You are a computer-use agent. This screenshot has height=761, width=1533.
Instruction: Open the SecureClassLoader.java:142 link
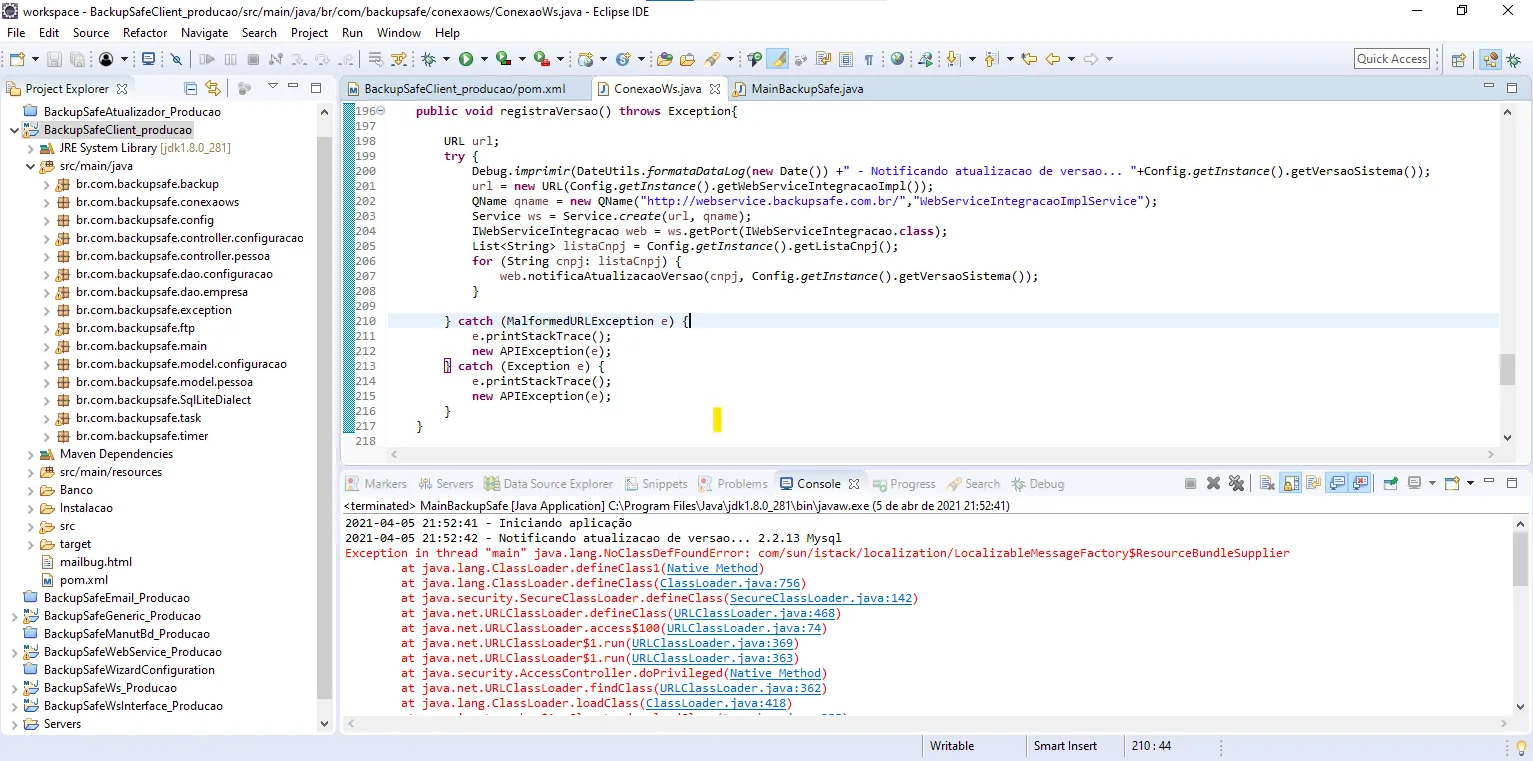click(820, 598)
